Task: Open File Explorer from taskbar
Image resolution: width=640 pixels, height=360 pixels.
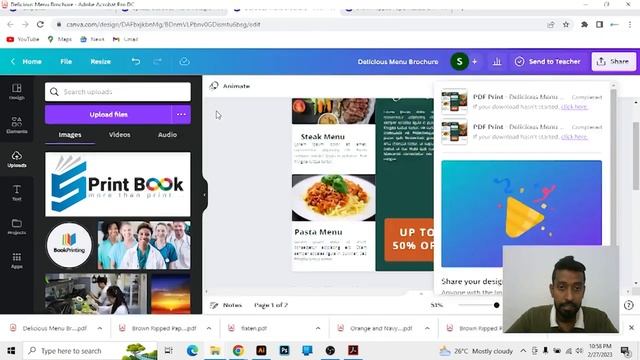Action: (215, 351)
